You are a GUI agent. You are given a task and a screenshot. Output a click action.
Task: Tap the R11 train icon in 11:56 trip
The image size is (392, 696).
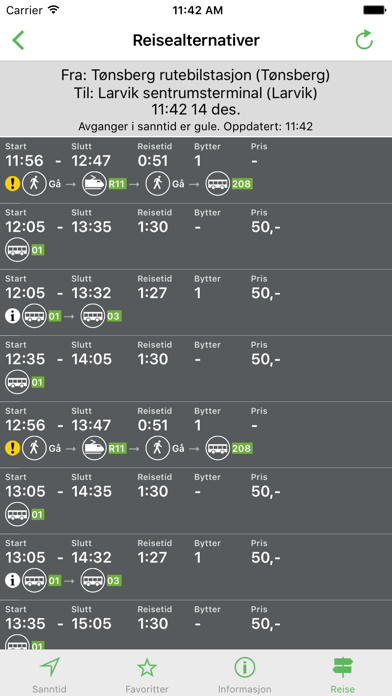click(x=94, y=183)
